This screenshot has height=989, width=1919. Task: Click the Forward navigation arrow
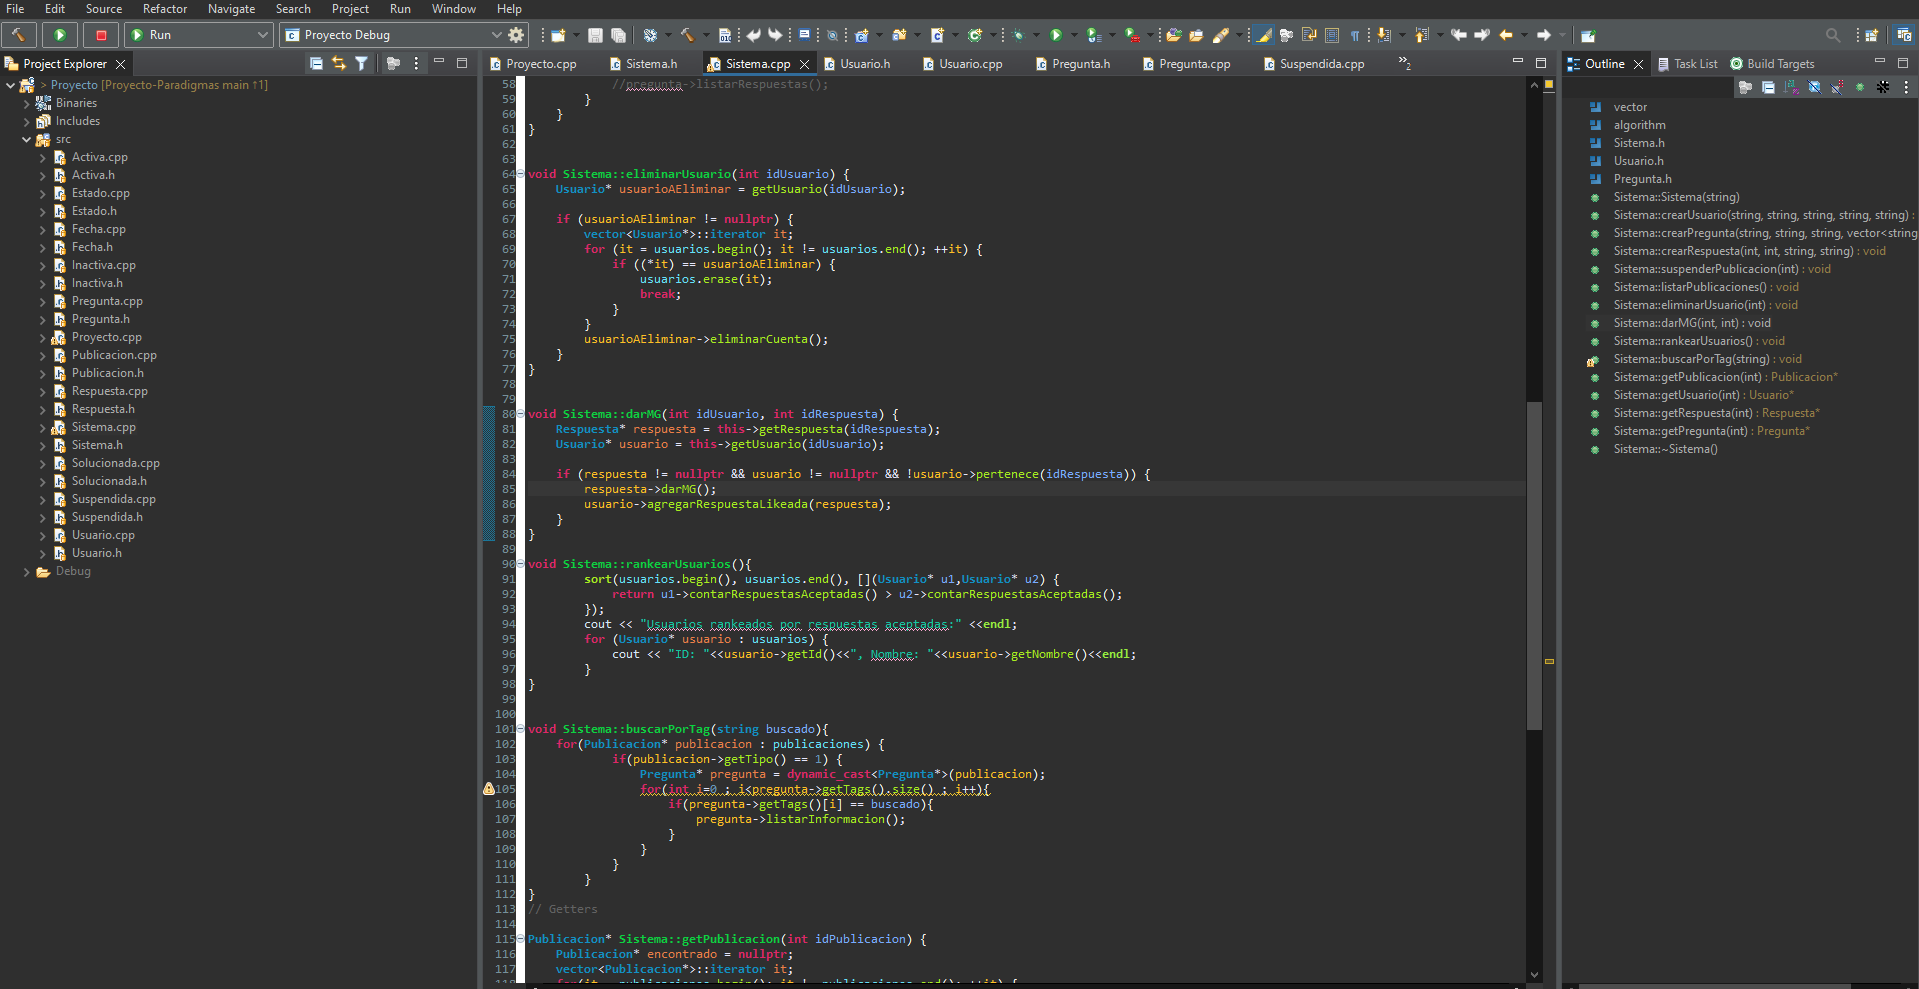[x=1543, y=35]
